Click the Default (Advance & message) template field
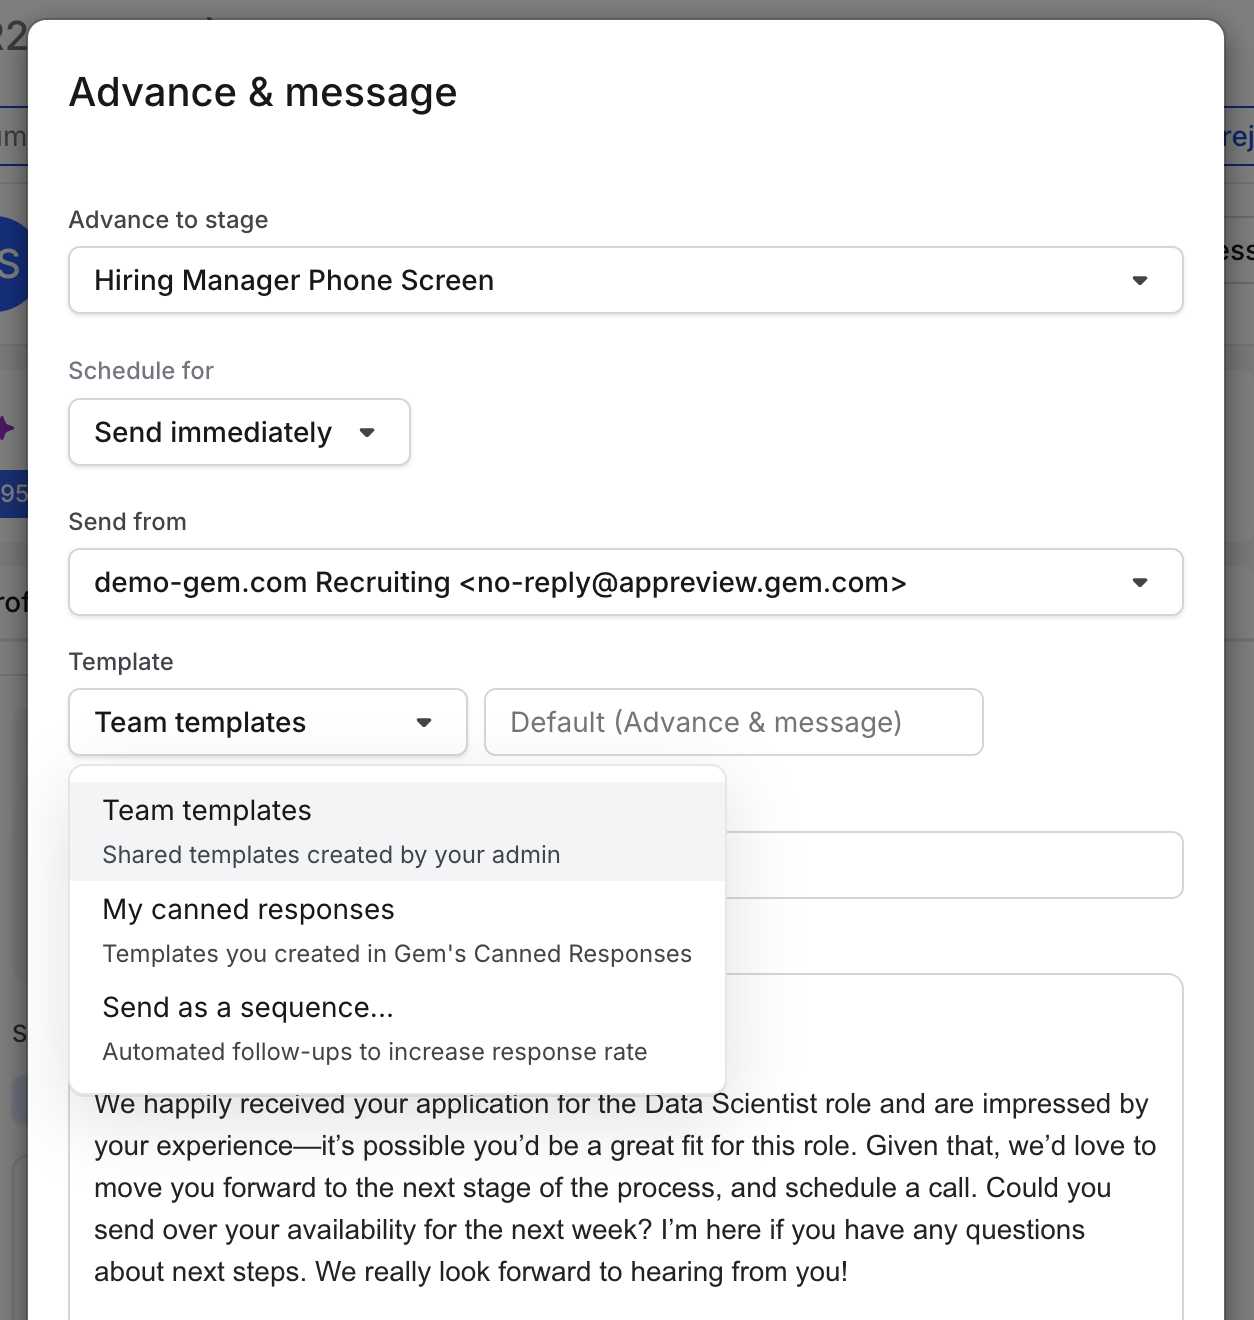The width and height of the screenshot is (1254, 1320). [x=734, y=722]
